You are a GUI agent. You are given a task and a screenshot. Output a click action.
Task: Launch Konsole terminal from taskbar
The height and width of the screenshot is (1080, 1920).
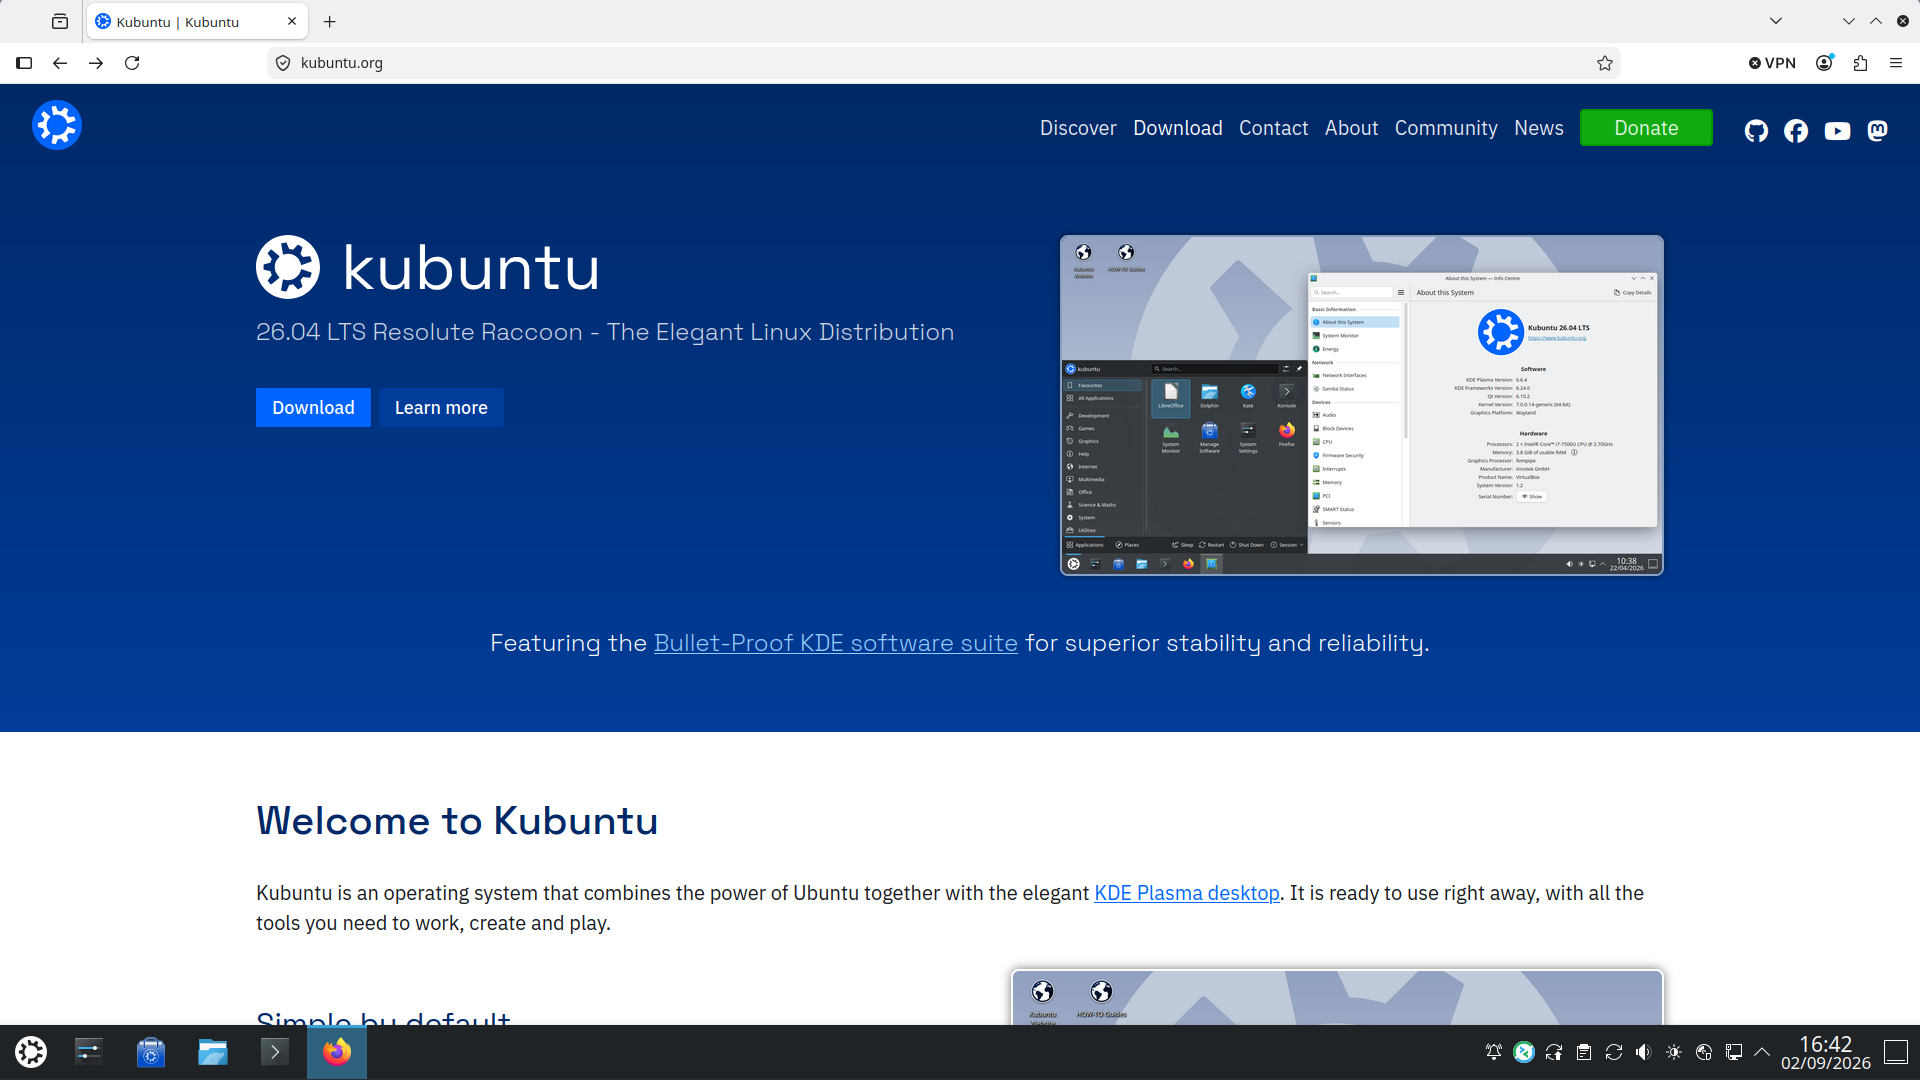(275, 1052)
